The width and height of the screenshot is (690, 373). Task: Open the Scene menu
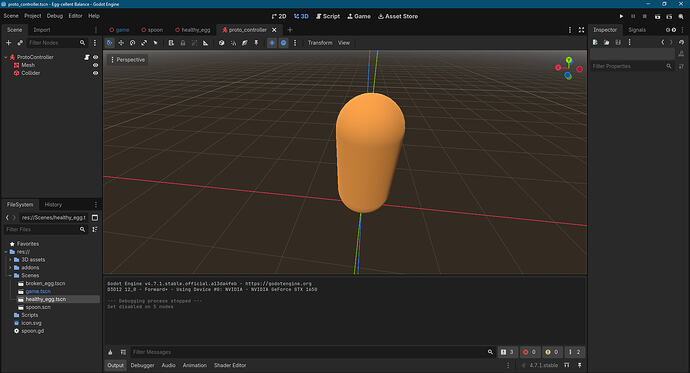click(11, 16)
